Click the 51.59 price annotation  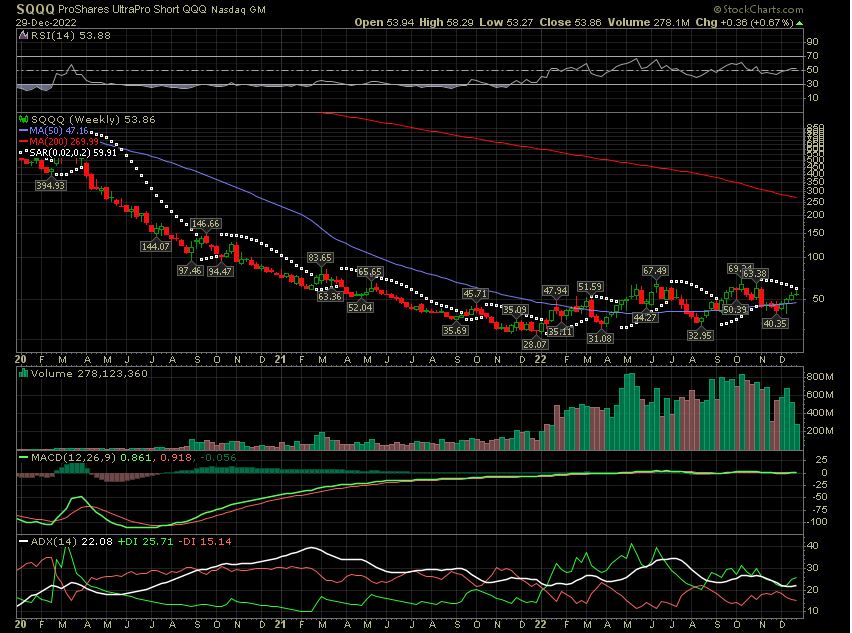click(590, 286)
